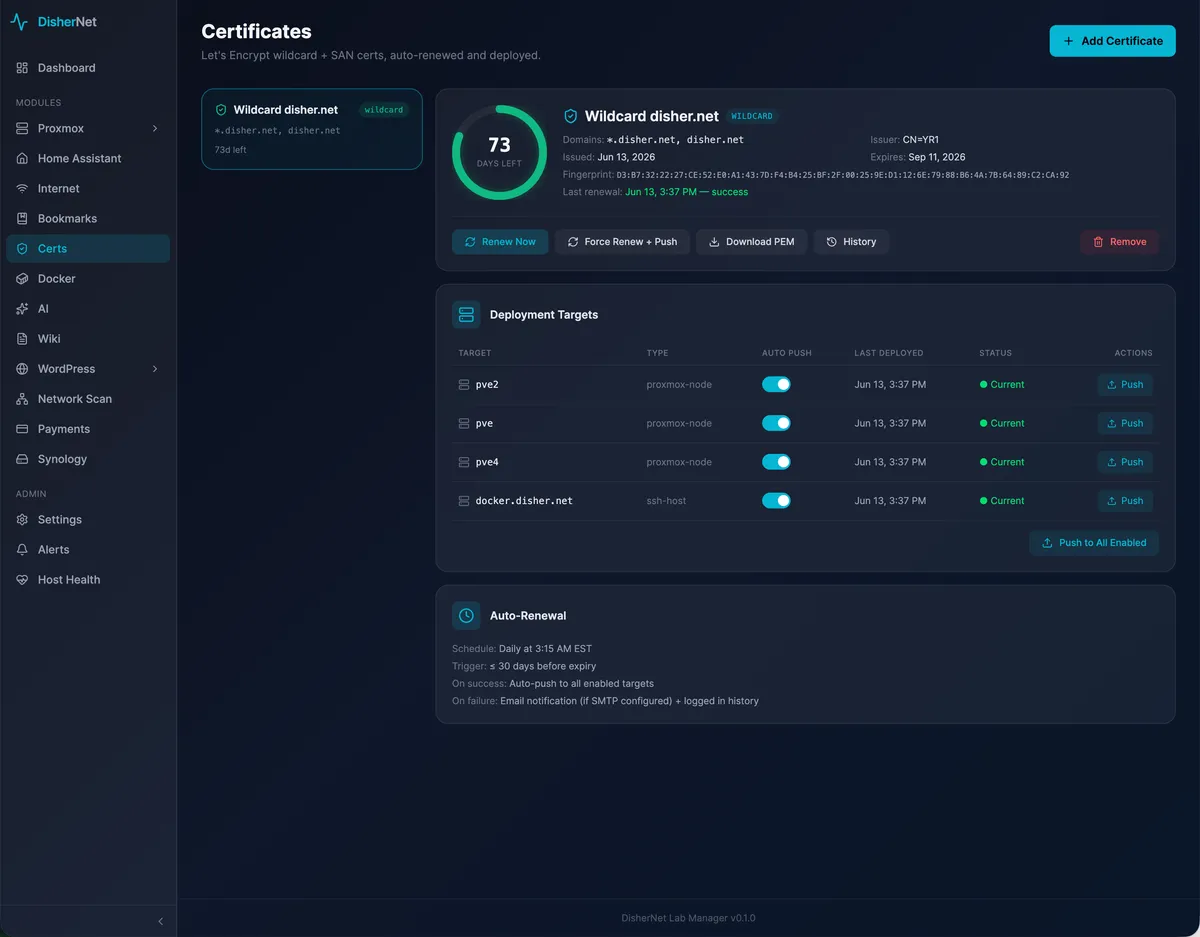This screenshot has height=937, width=1200.
Task: Click Renew Now button
Action: pos(500,242)
